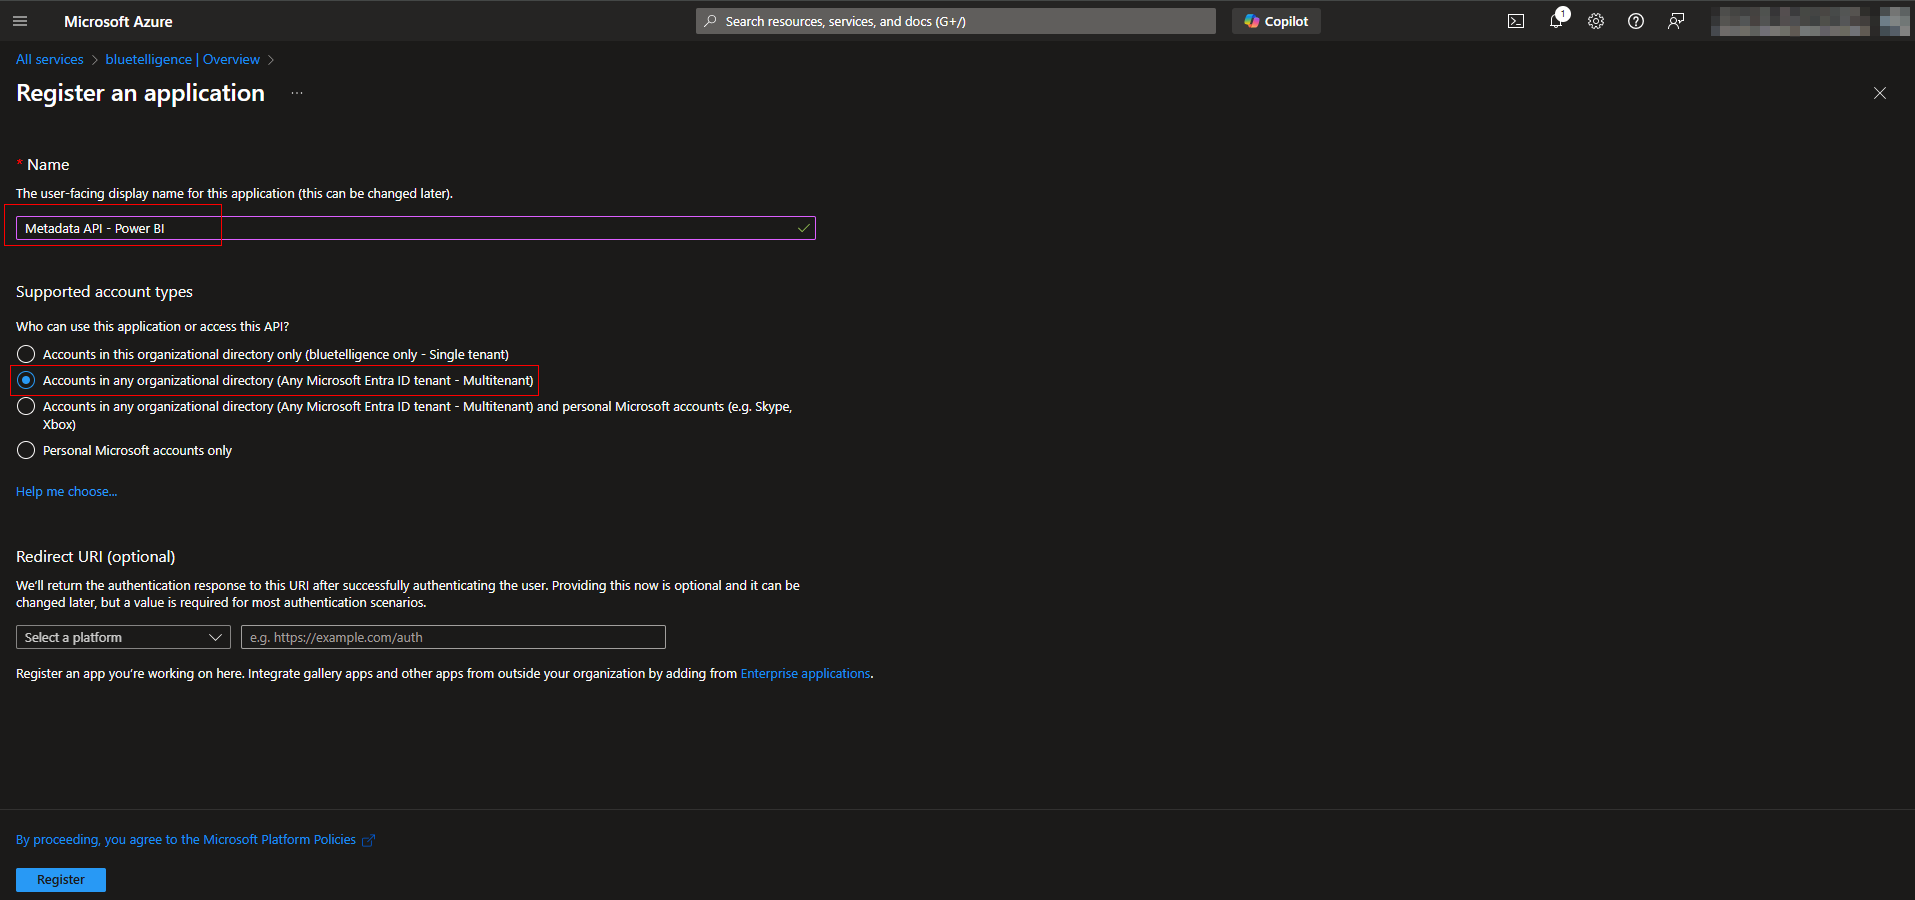This screenshot has height=900, width=1915.
Task: Open Cloud Shell from the top bar
Action: point(1516,21)
